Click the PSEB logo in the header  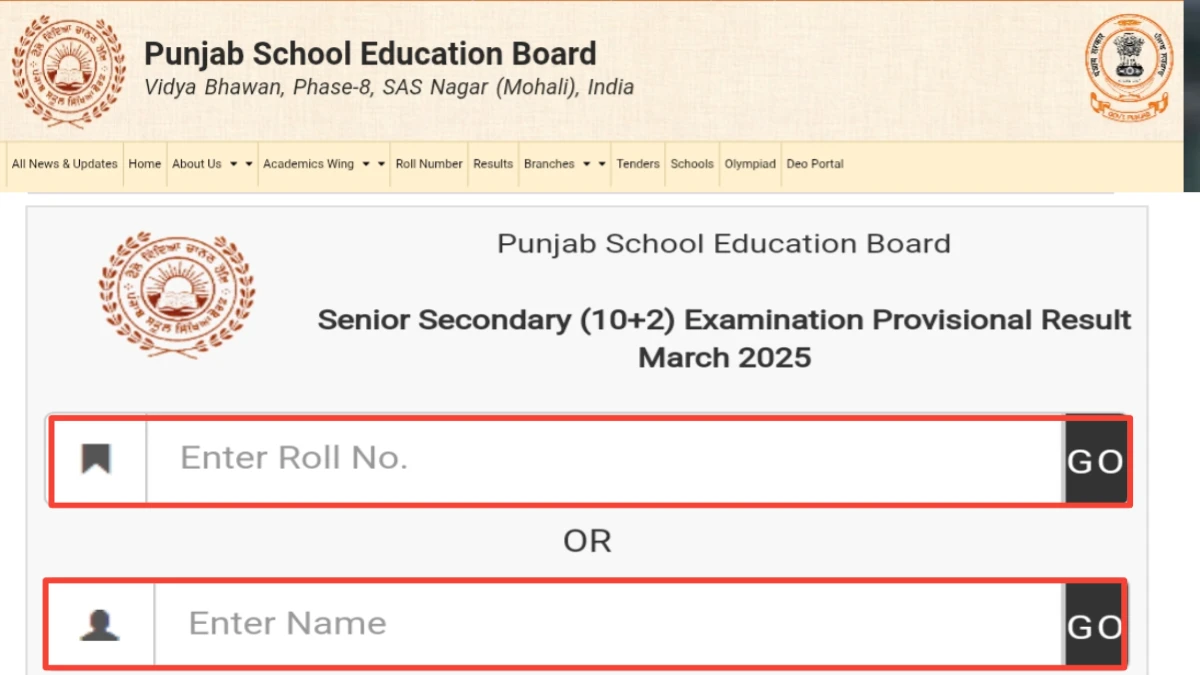tap(68, 70)
